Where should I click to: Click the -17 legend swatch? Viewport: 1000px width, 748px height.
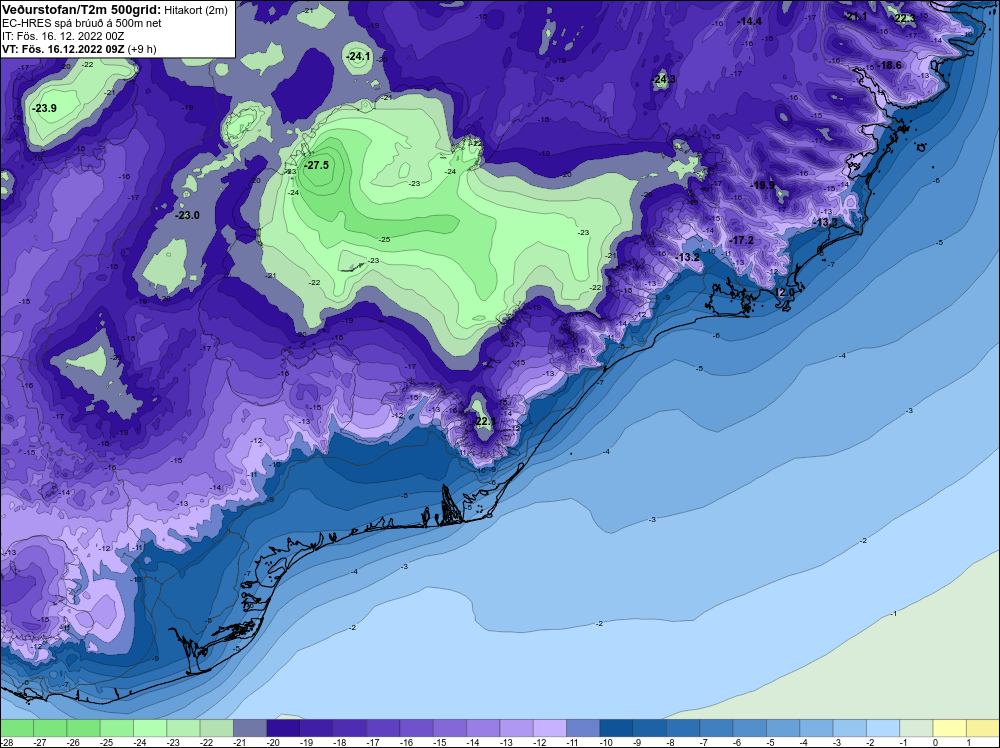(383, 728)
